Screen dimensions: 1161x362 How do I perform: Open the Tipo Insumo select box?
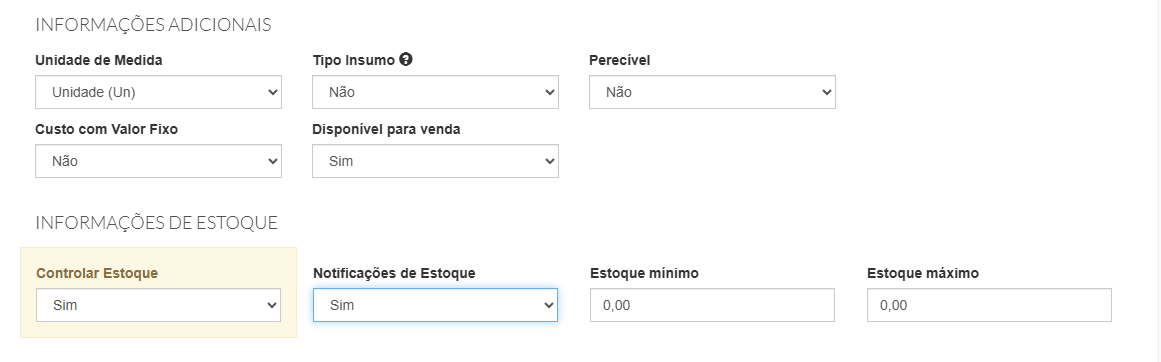(x=435, y=92)
